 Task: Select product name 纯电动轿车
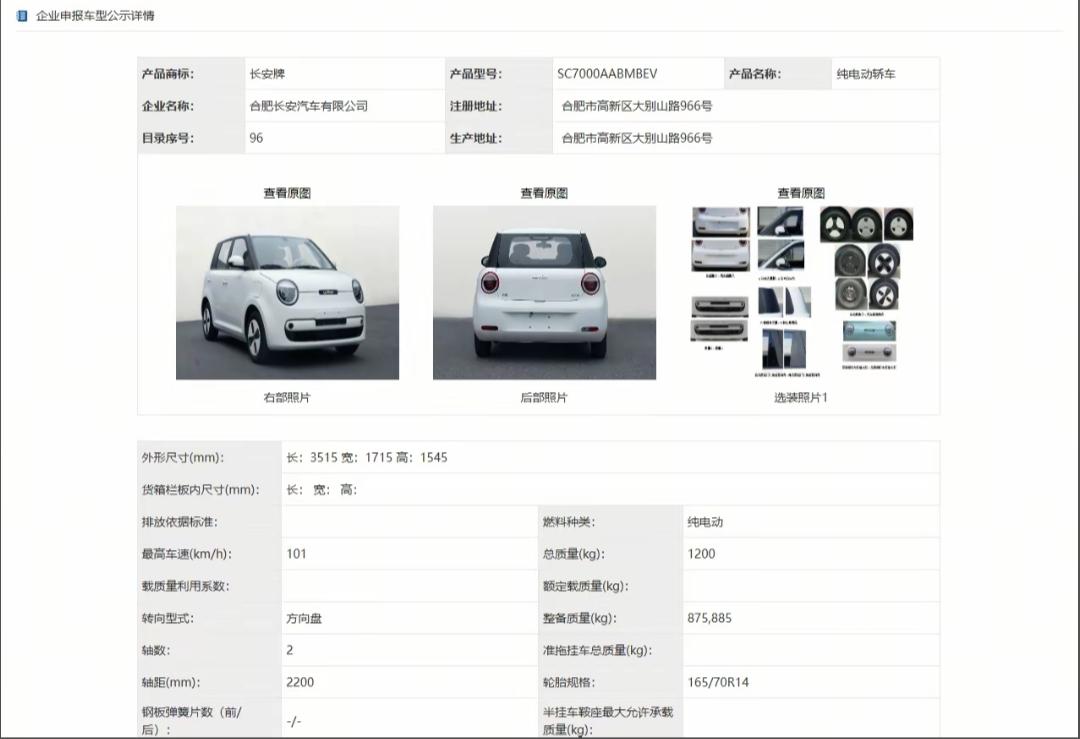pos(866,74)
